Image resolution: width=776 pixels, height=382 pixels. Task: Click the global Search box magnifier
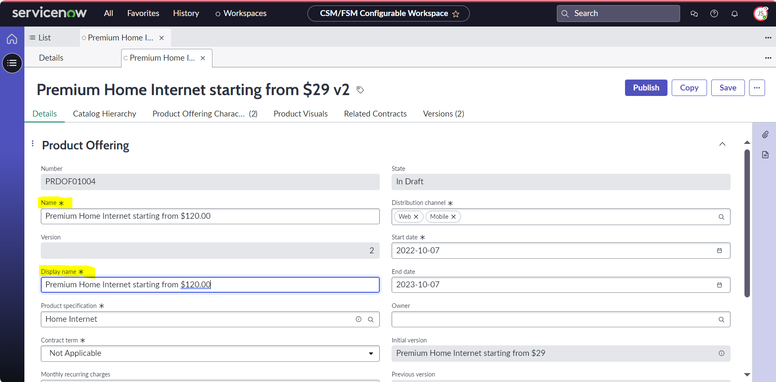[x=565, y=14]
